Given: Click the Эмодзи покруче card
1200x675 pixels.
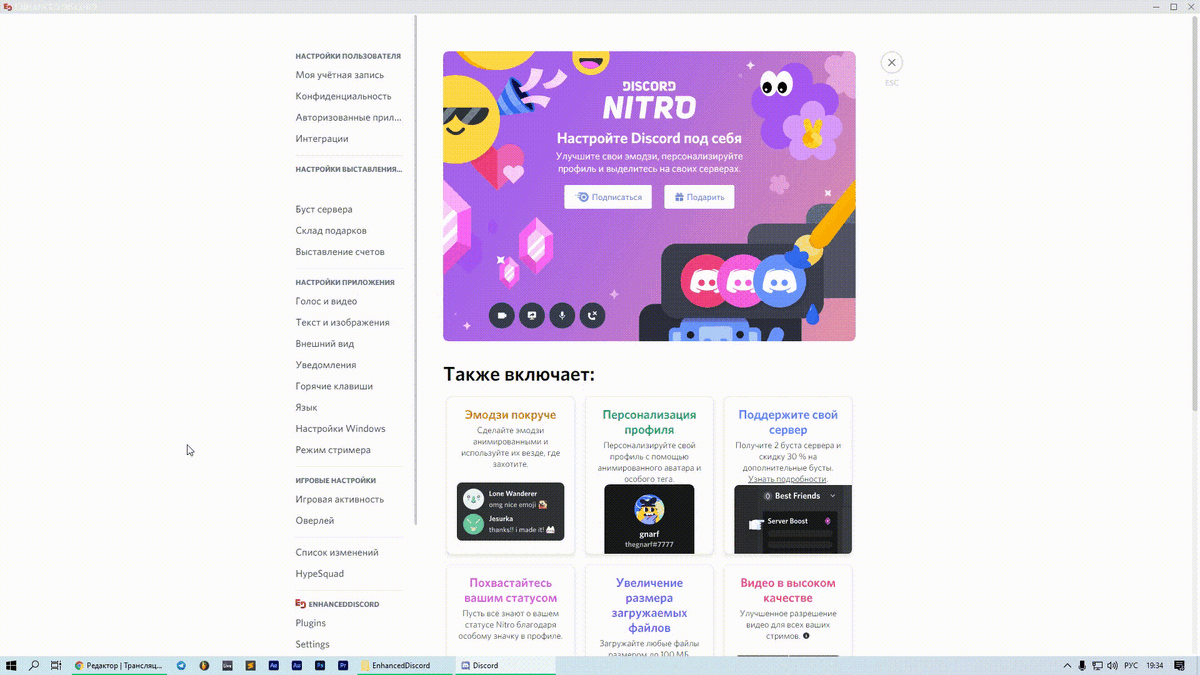Looking at the screenshot, I should coord(510,475).
